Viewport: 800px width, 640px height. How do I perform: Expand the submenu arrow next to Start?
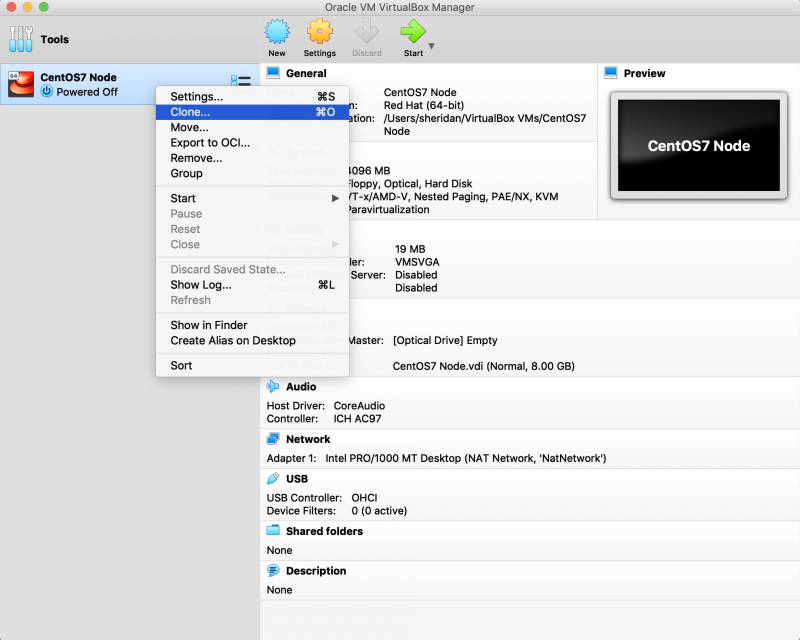[335, 198]
